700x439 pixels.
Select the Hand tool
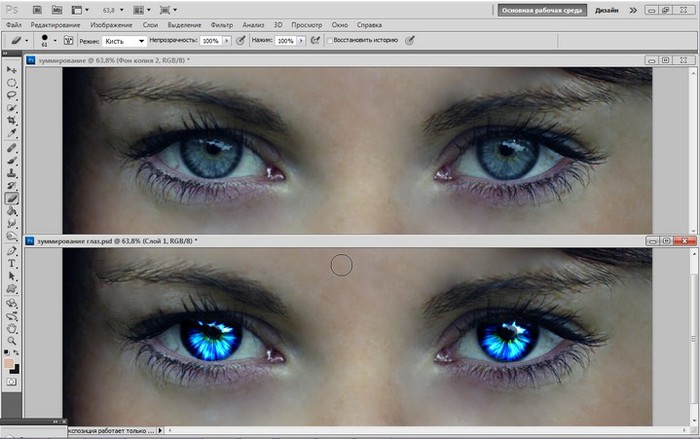point(12,329)
